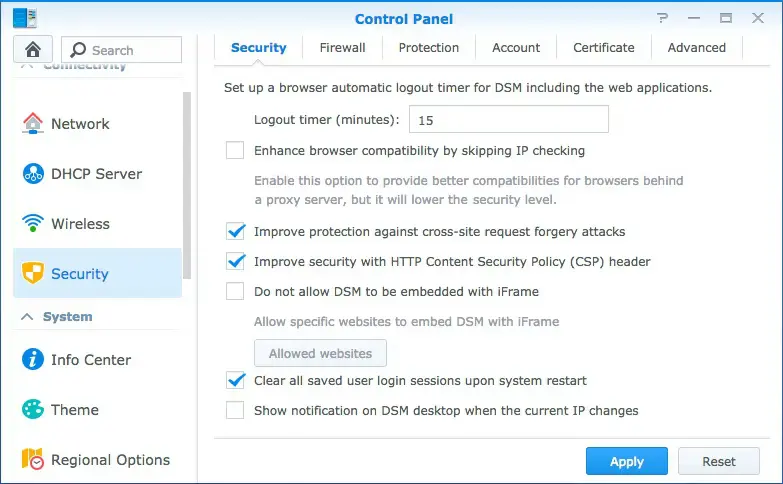Toggle cross-site request forgery protection
The height and width of the screenshot is (484, 783).
pos(235,232)
